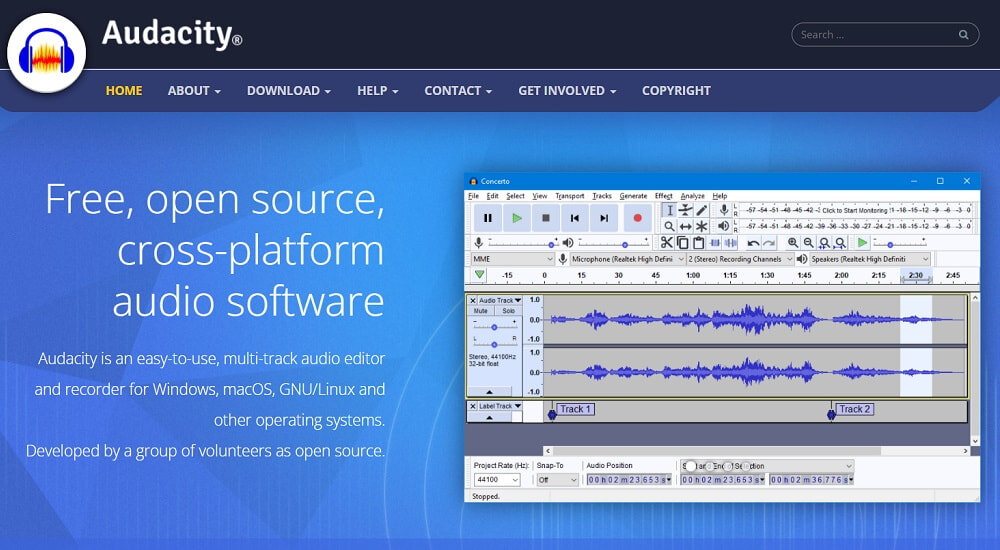Open the Edit menu in Audacity
Screen dimensions: 1000x550
tap(492, 196)
